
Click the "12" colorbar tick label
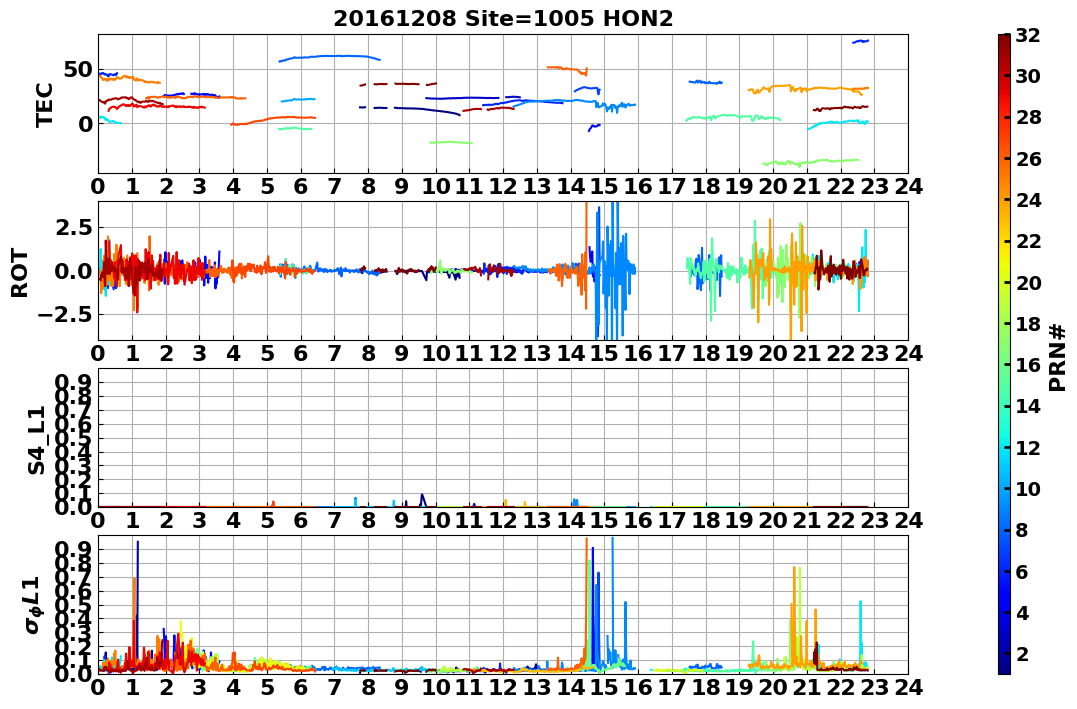click(x=1028, y=447)
